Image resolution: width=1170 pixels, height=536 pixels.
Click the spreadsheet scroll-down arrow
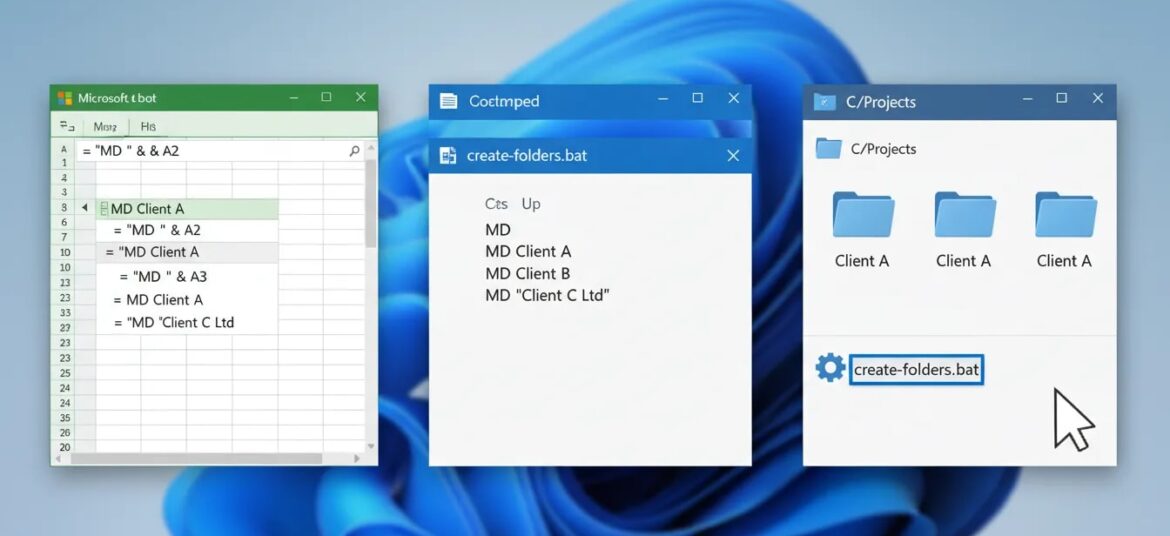(x=371, y=446)
